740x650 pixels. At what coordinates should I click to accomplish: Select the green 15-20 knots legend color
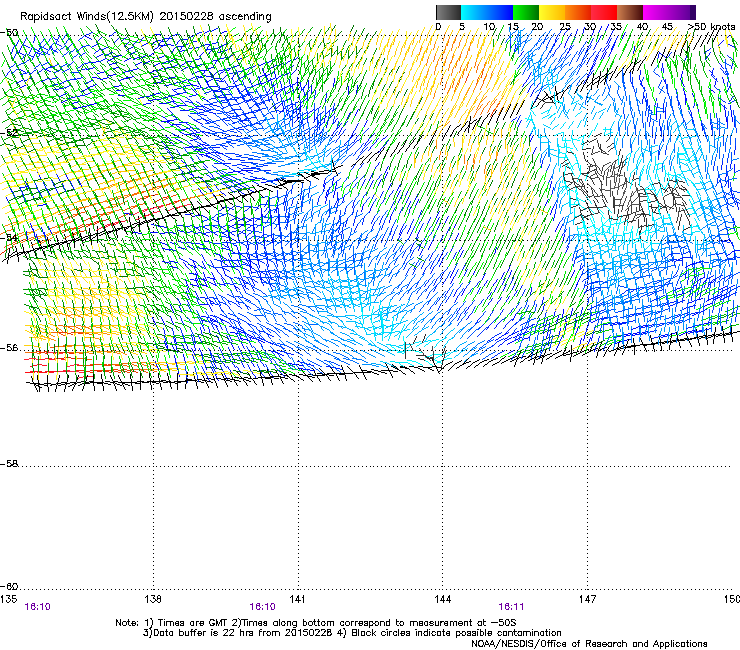pos(526,12)
